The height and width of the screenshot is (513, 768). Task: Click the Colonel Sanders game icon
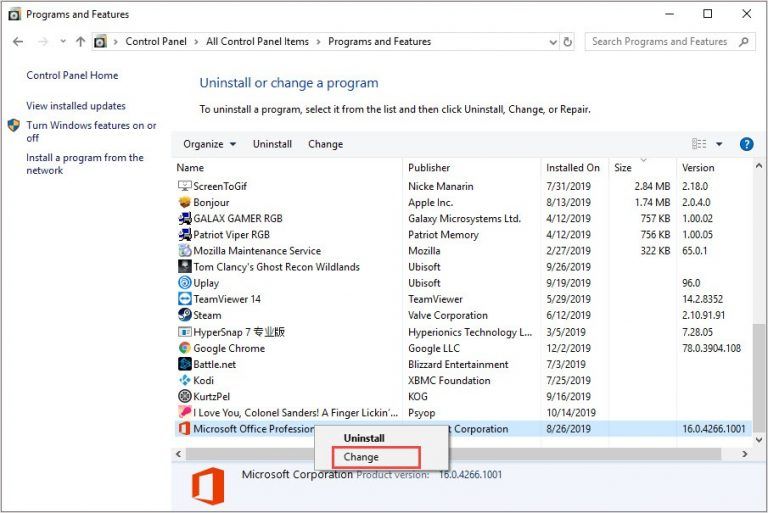(184, 413)
